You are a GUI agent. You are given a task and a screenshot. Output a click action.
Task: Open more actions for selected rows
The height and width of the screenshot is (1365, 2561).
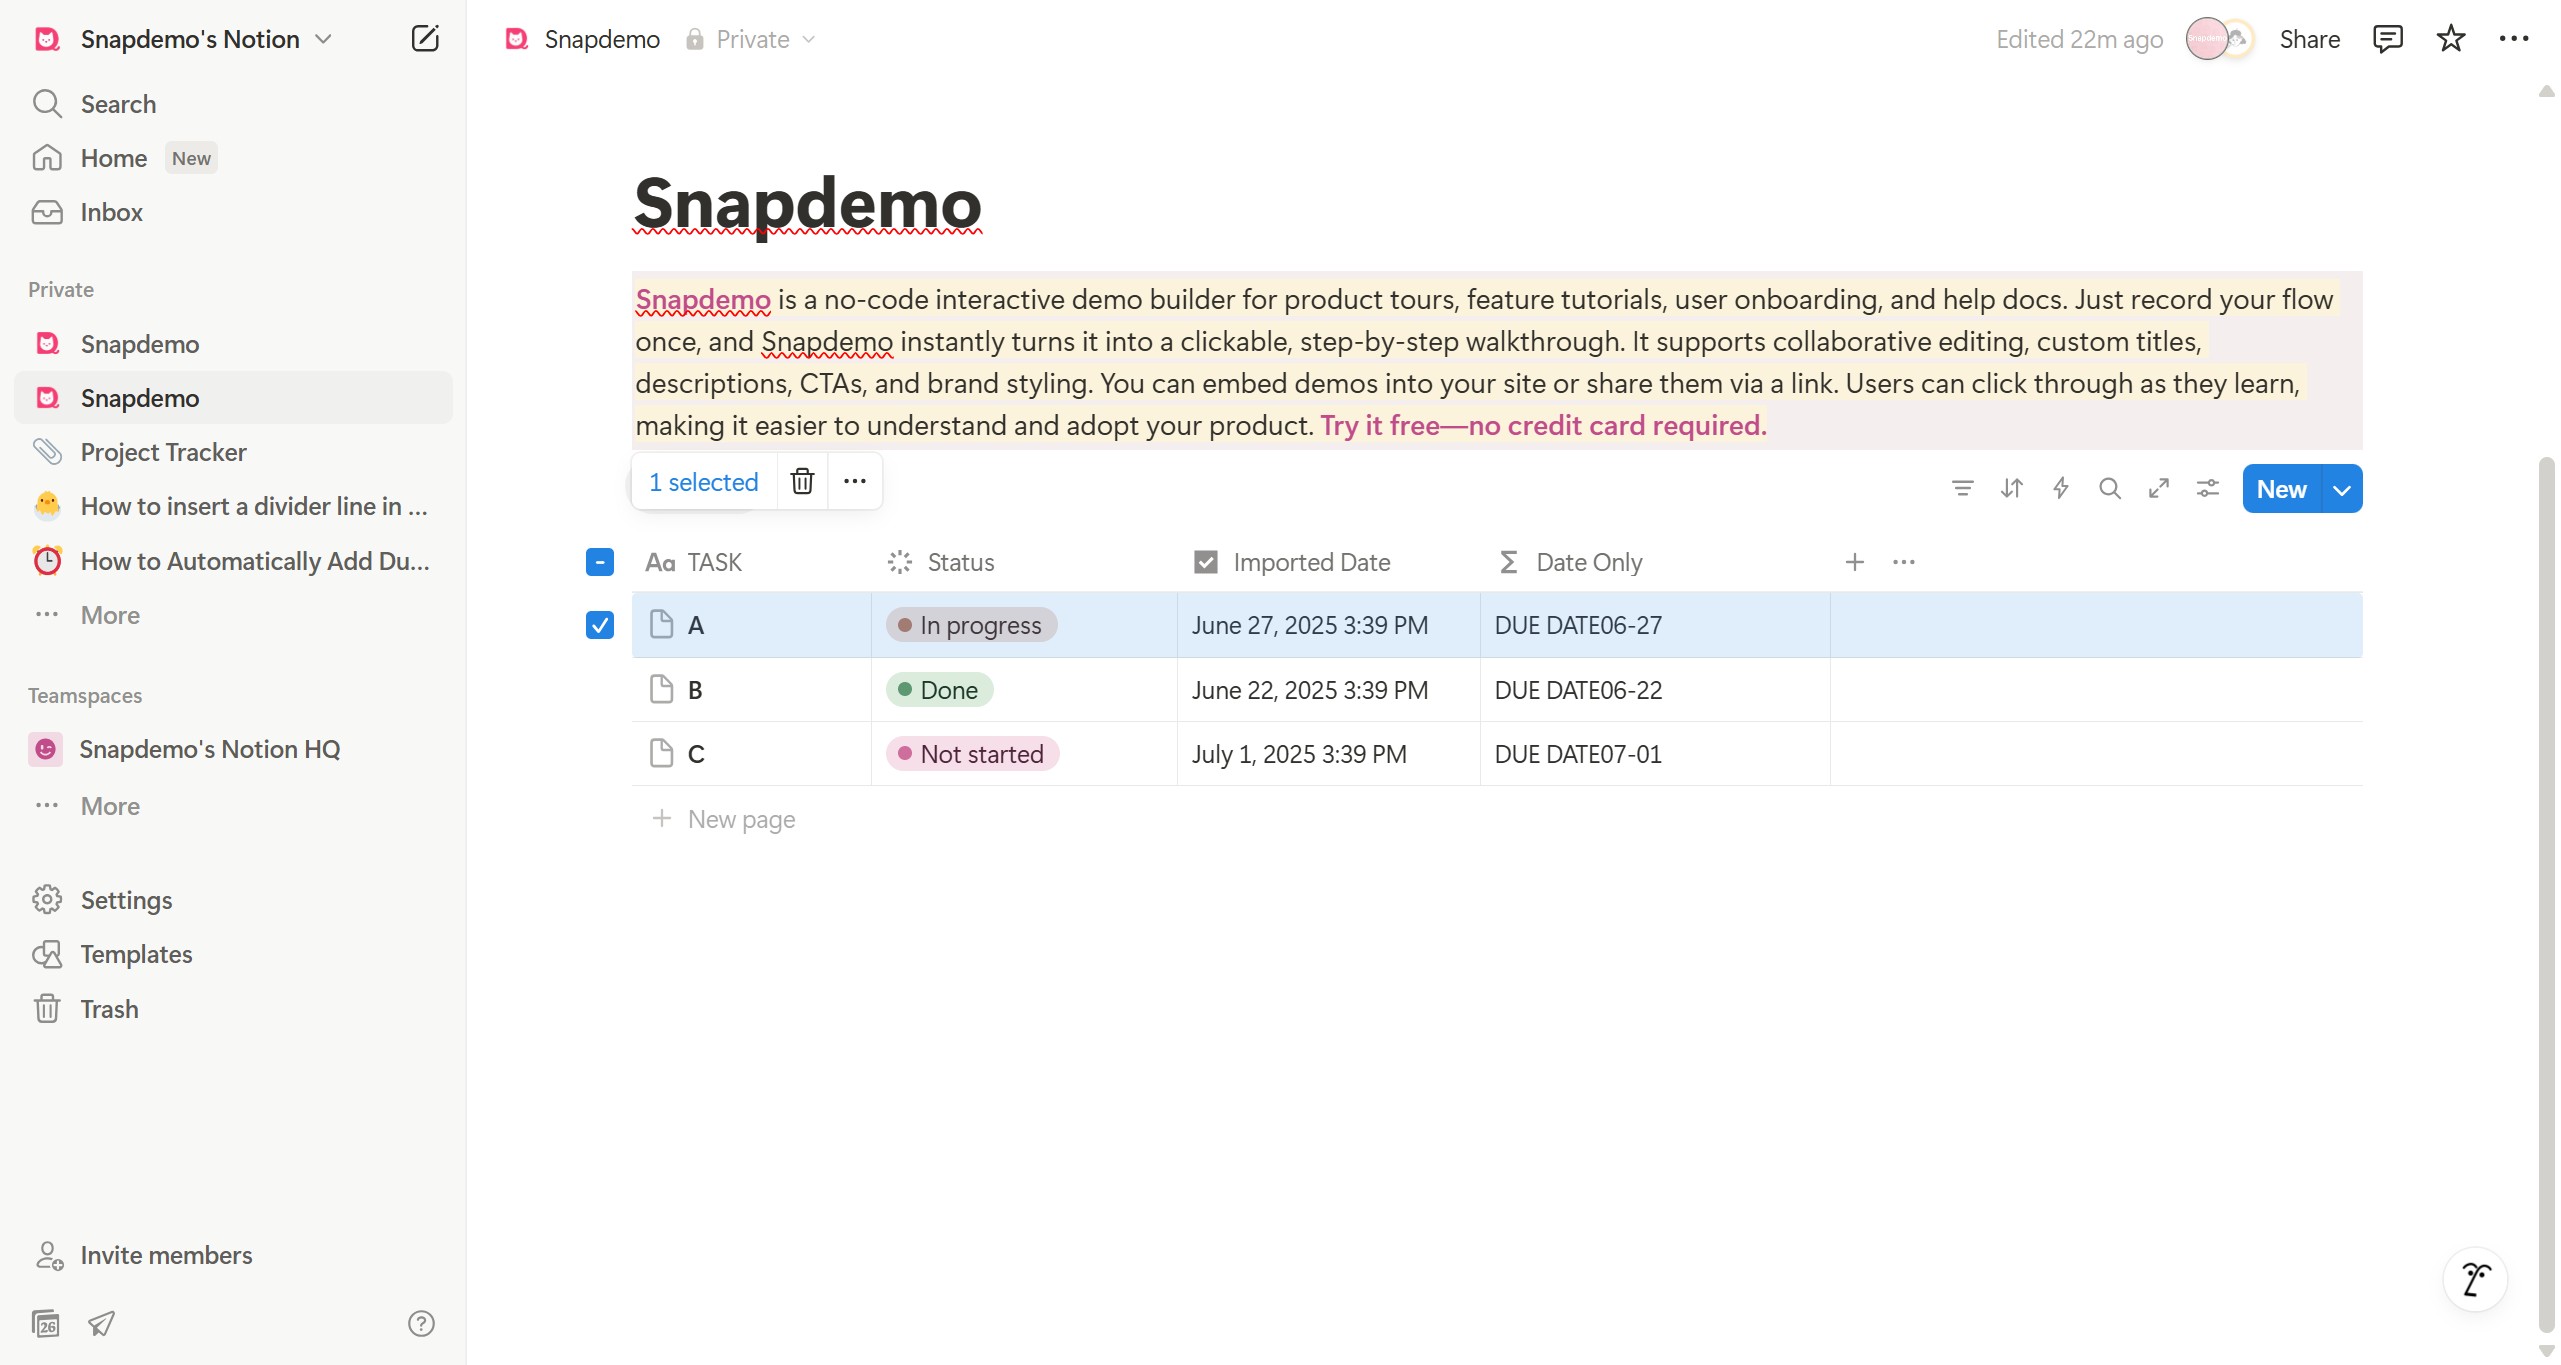855,481
